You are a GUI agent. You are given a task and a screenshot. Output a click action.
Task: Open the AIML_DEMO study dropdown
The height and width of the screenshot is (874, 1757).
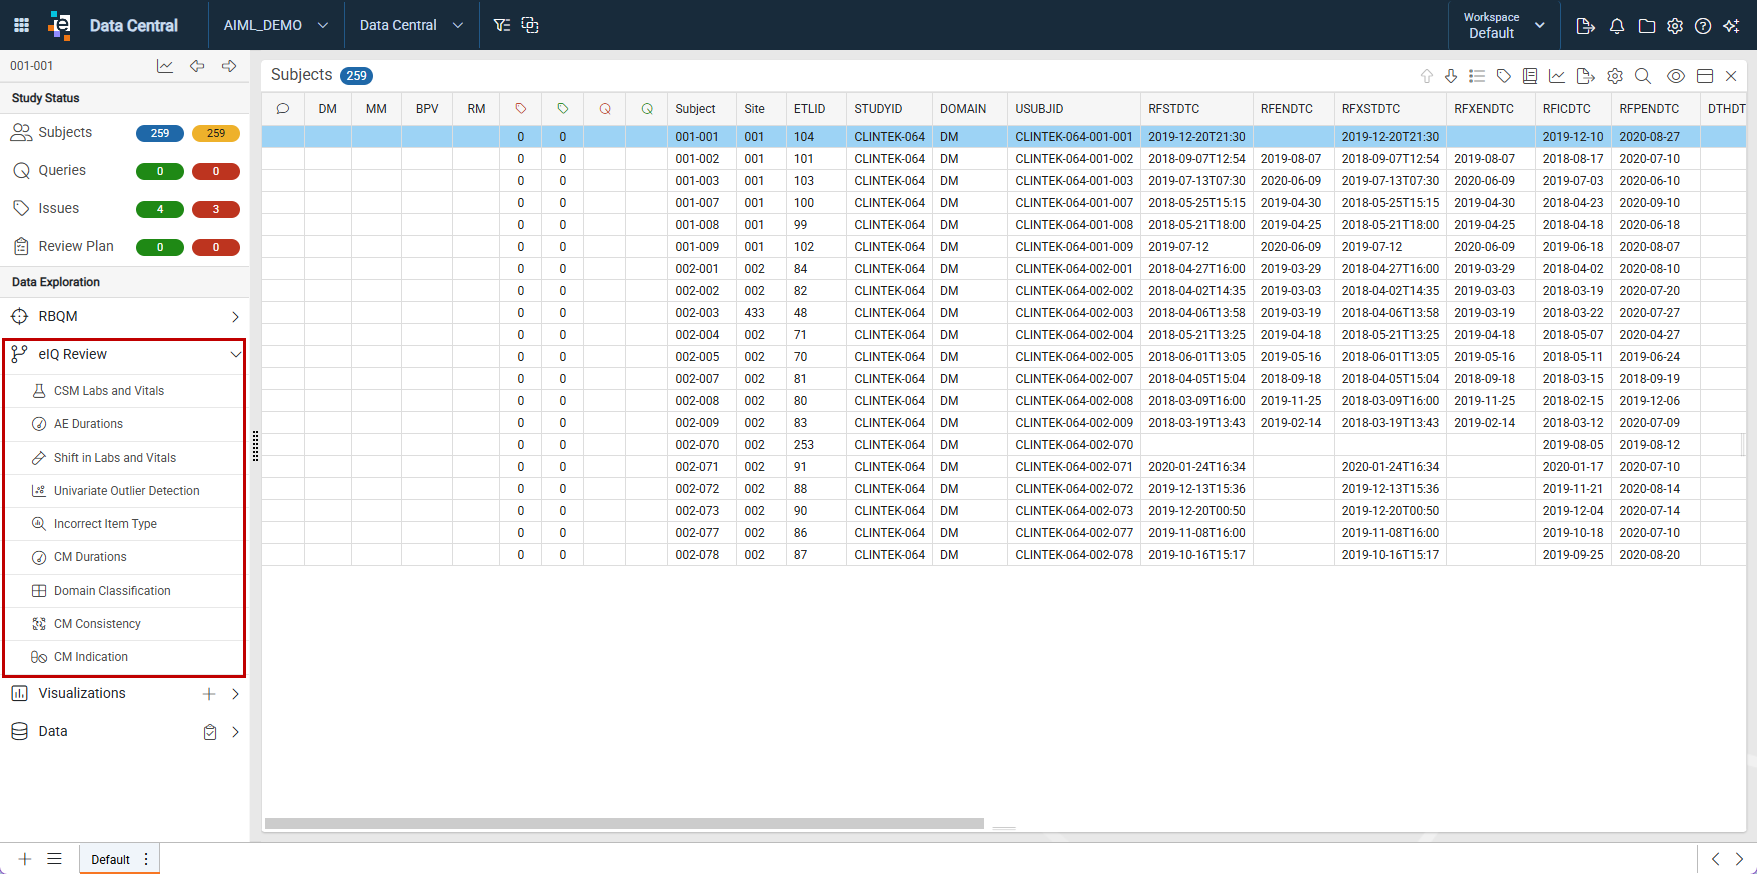tap(275, 25)
